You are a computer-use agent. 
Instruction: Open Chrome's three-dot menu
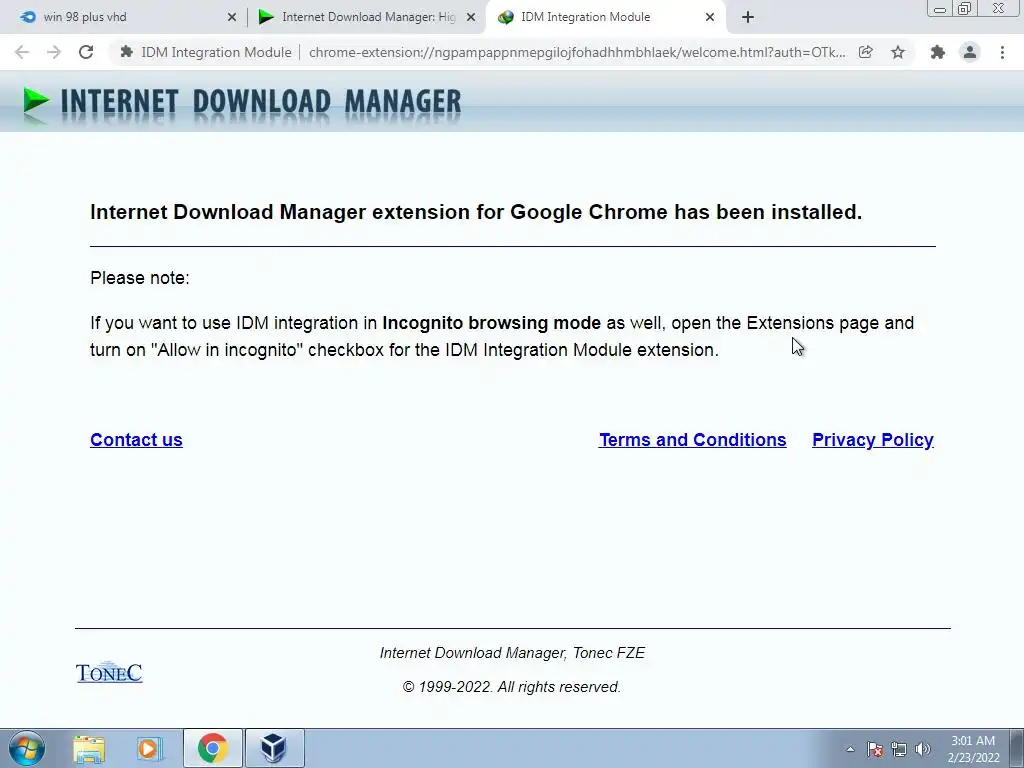point(1002,52)
